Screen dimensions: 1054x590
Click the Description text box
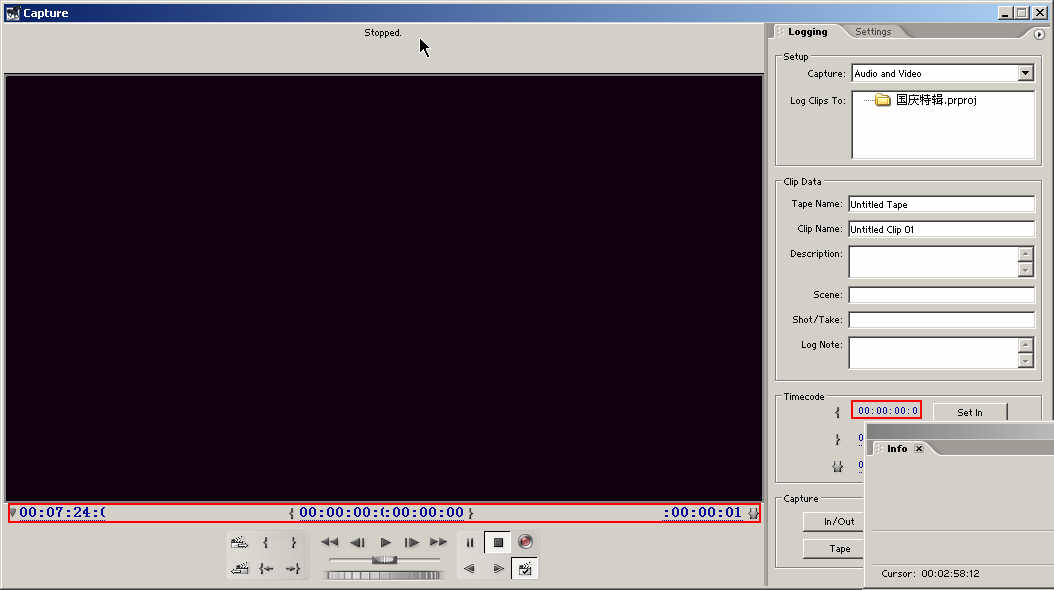[933, 261]
